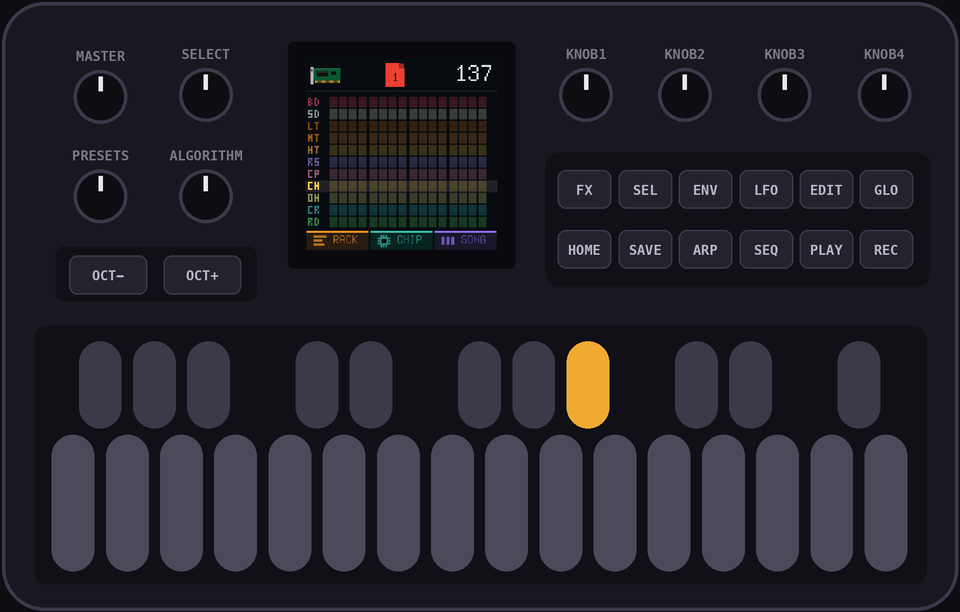The width and height of the screenshot is (960, 612).
Task: Click the KNOB3 dial
Action: click(x=784, y=95)
